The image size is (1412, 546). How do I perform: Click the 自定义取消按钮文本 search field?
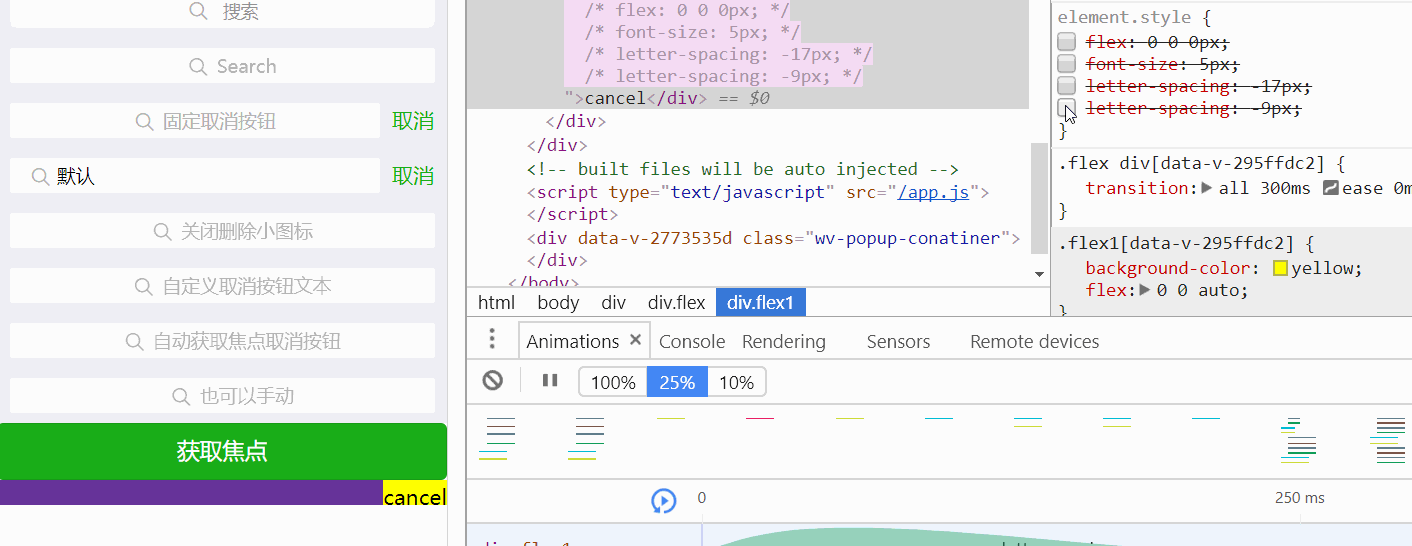coord(222,286)
